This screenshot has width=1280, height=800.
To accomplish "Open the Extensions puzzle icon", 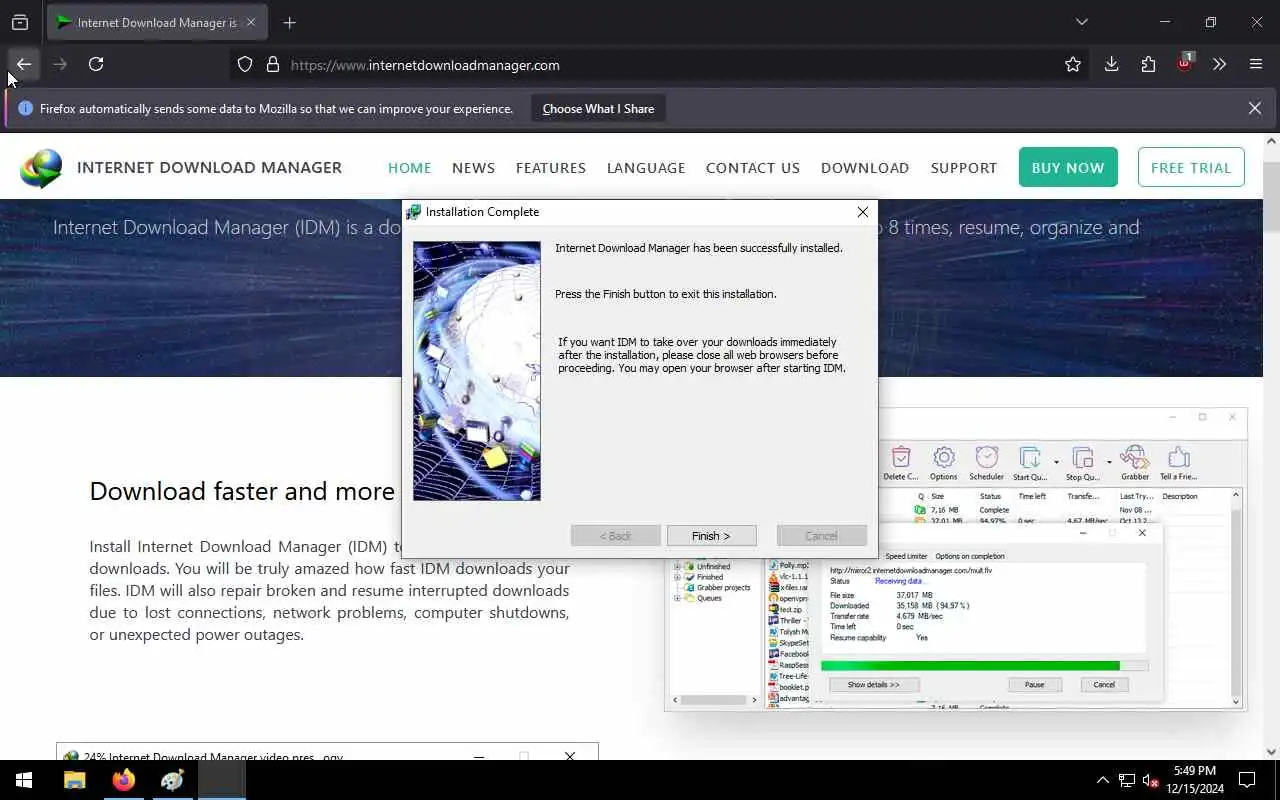I will point(1148,65).
